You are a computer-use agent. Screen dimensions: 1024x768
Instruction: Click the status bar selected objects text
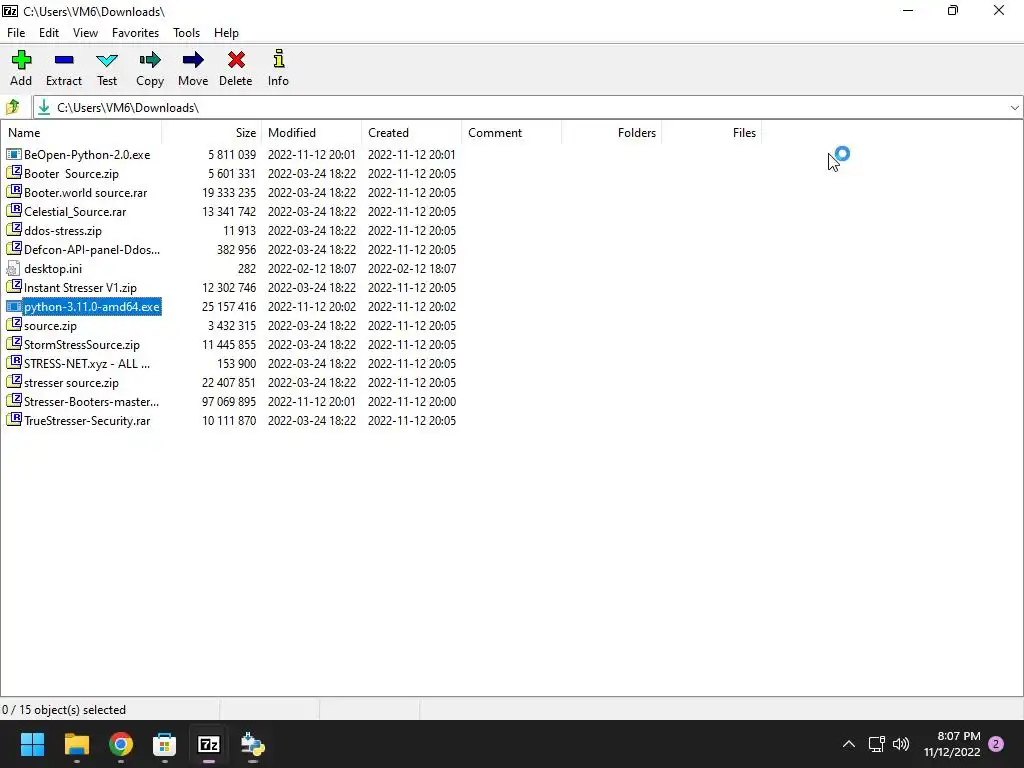coord(64,710)
